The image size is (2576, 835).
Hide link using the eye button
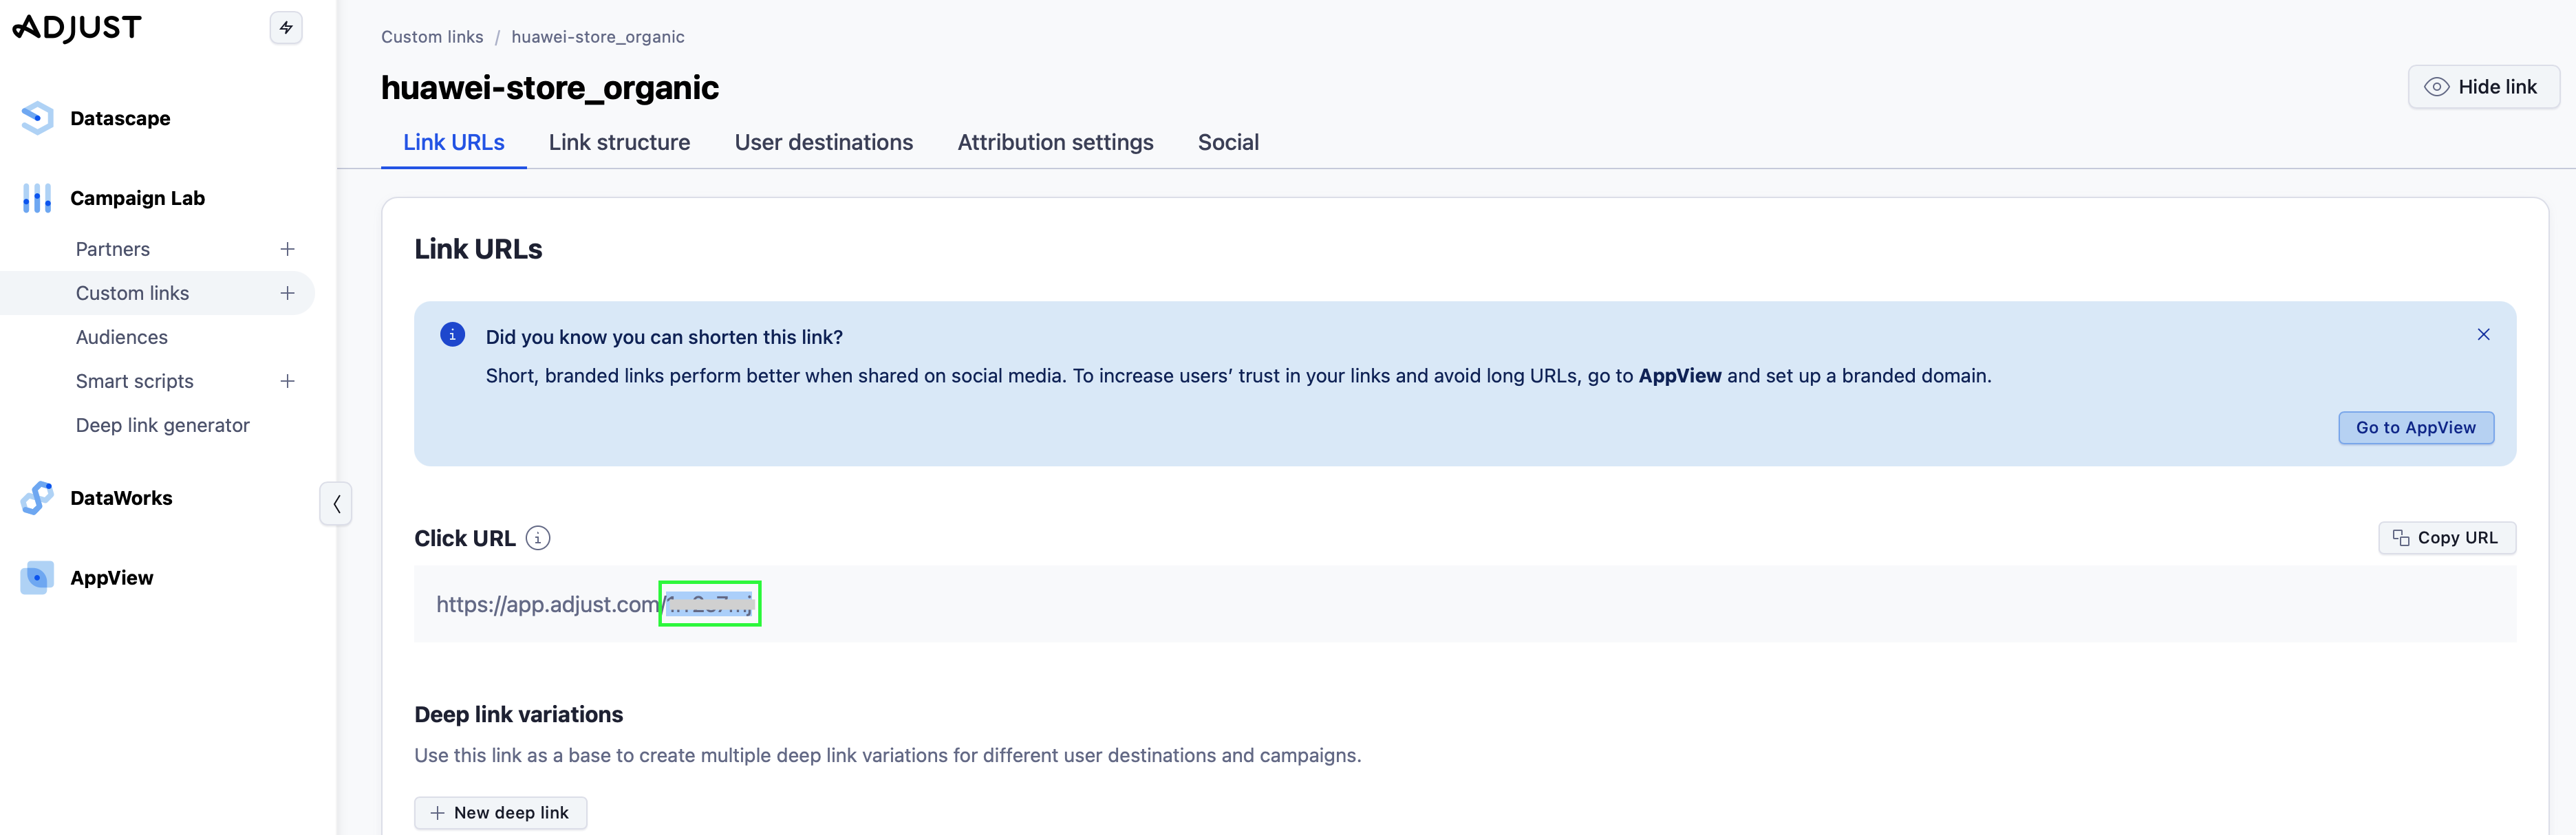pyautogui.click(x=2483, y=87)
